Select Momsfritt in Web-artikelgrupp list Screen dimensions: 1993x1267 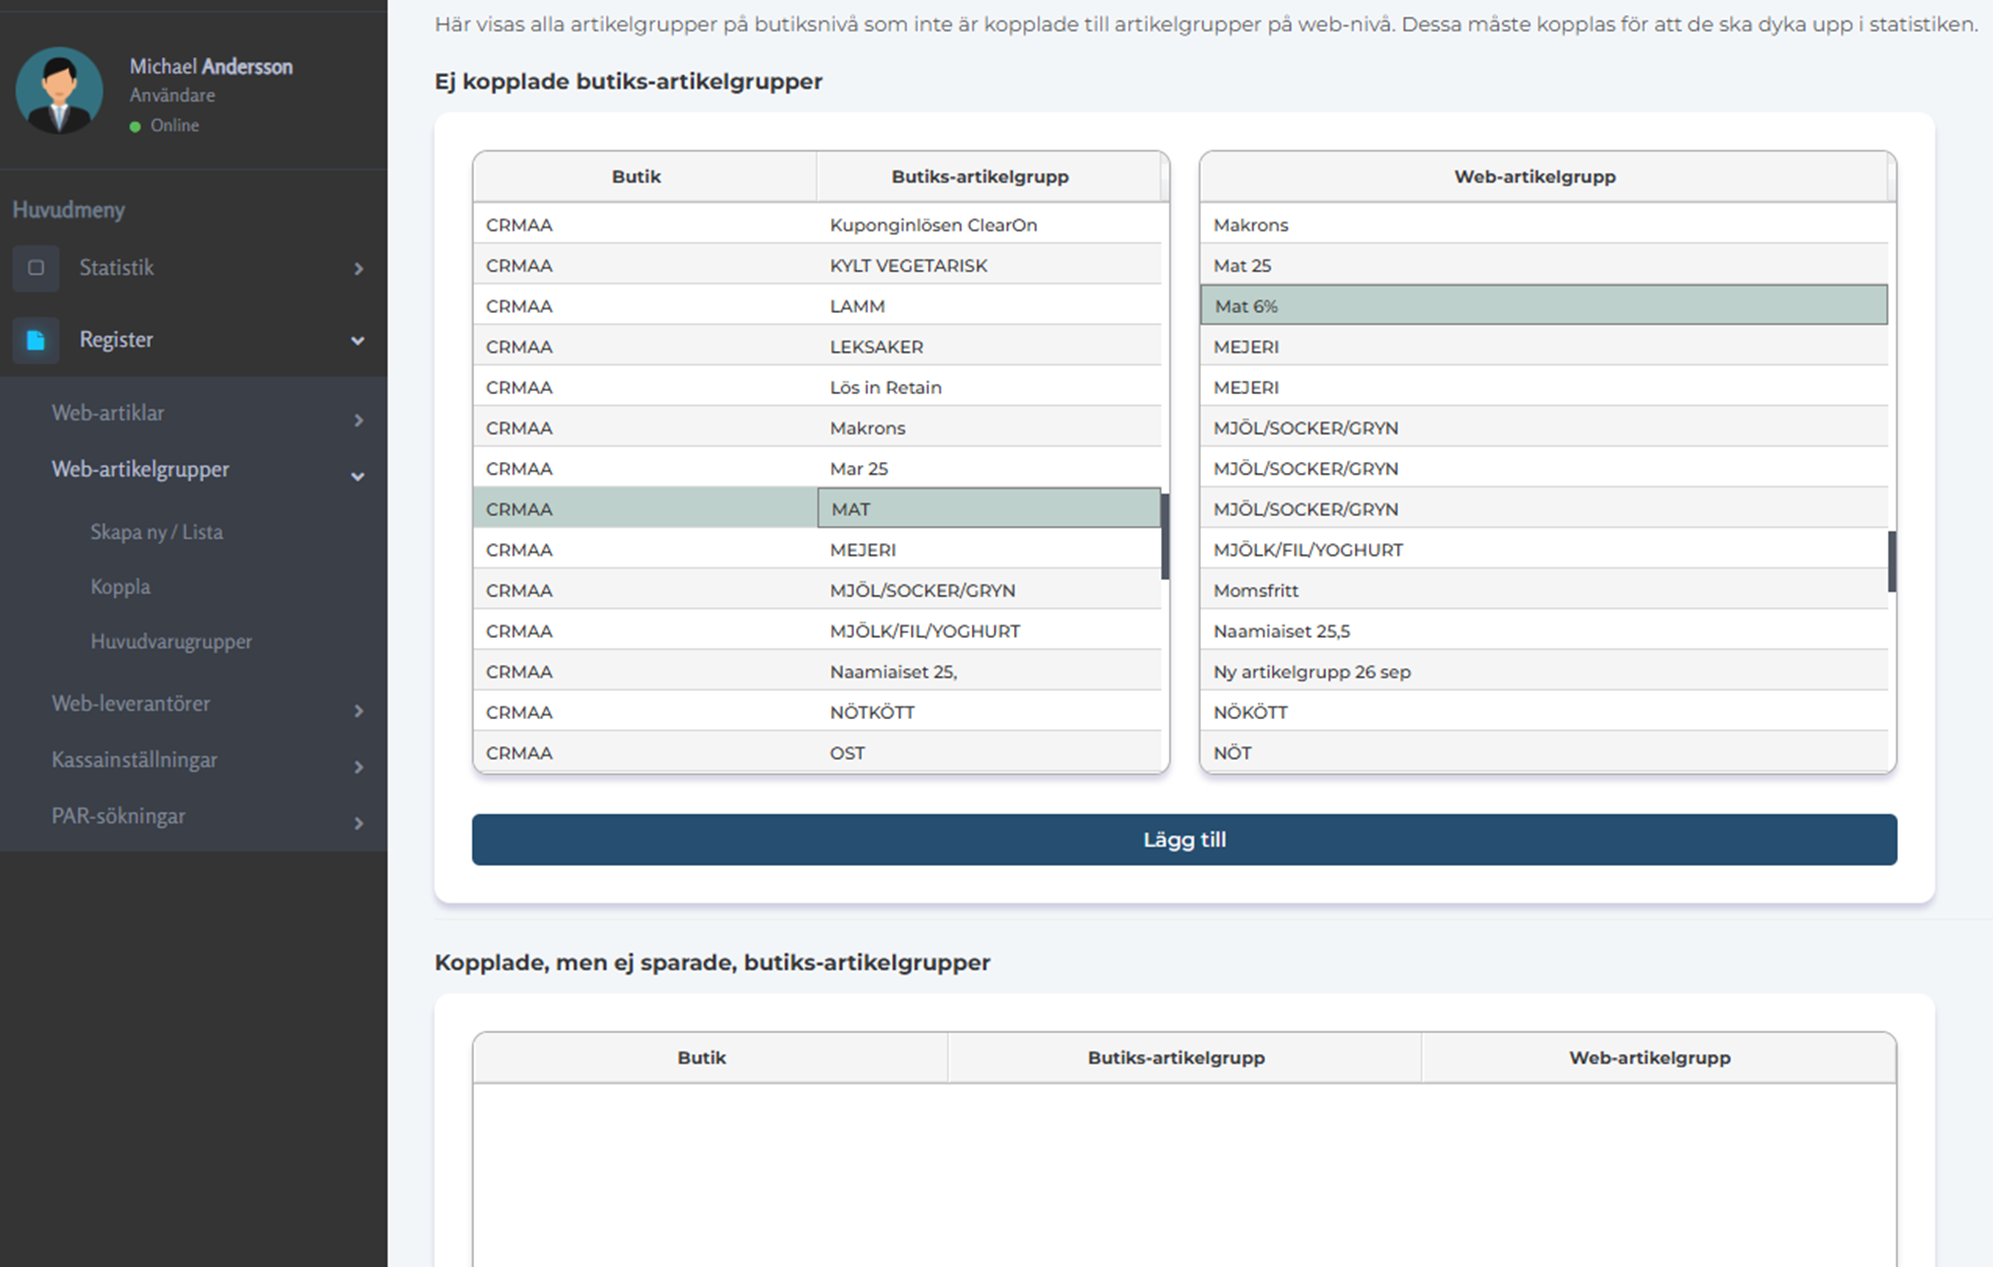1255,591
